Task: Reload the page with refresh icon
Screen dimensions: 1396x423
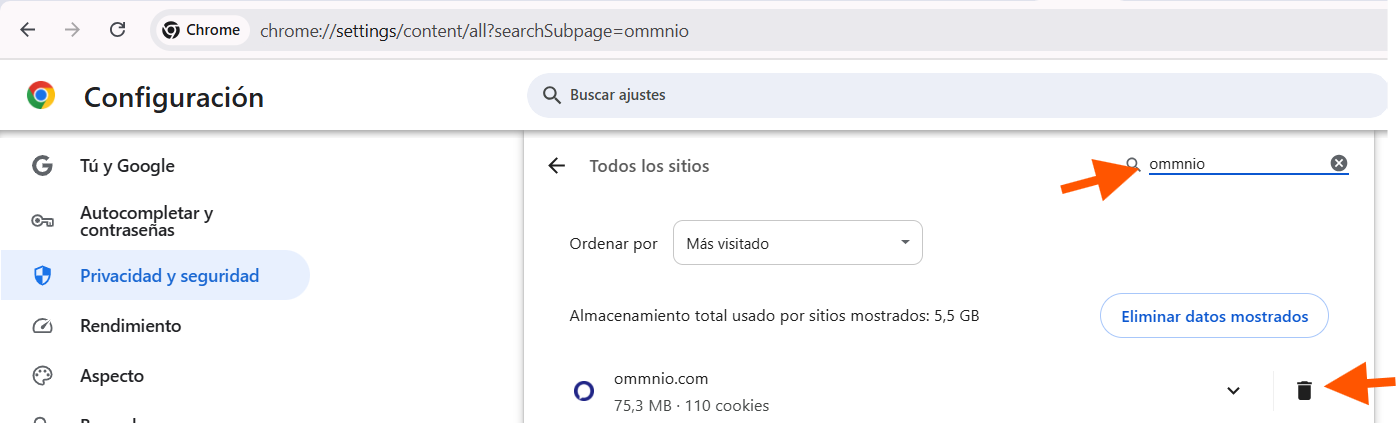Action: click(117, 30)
